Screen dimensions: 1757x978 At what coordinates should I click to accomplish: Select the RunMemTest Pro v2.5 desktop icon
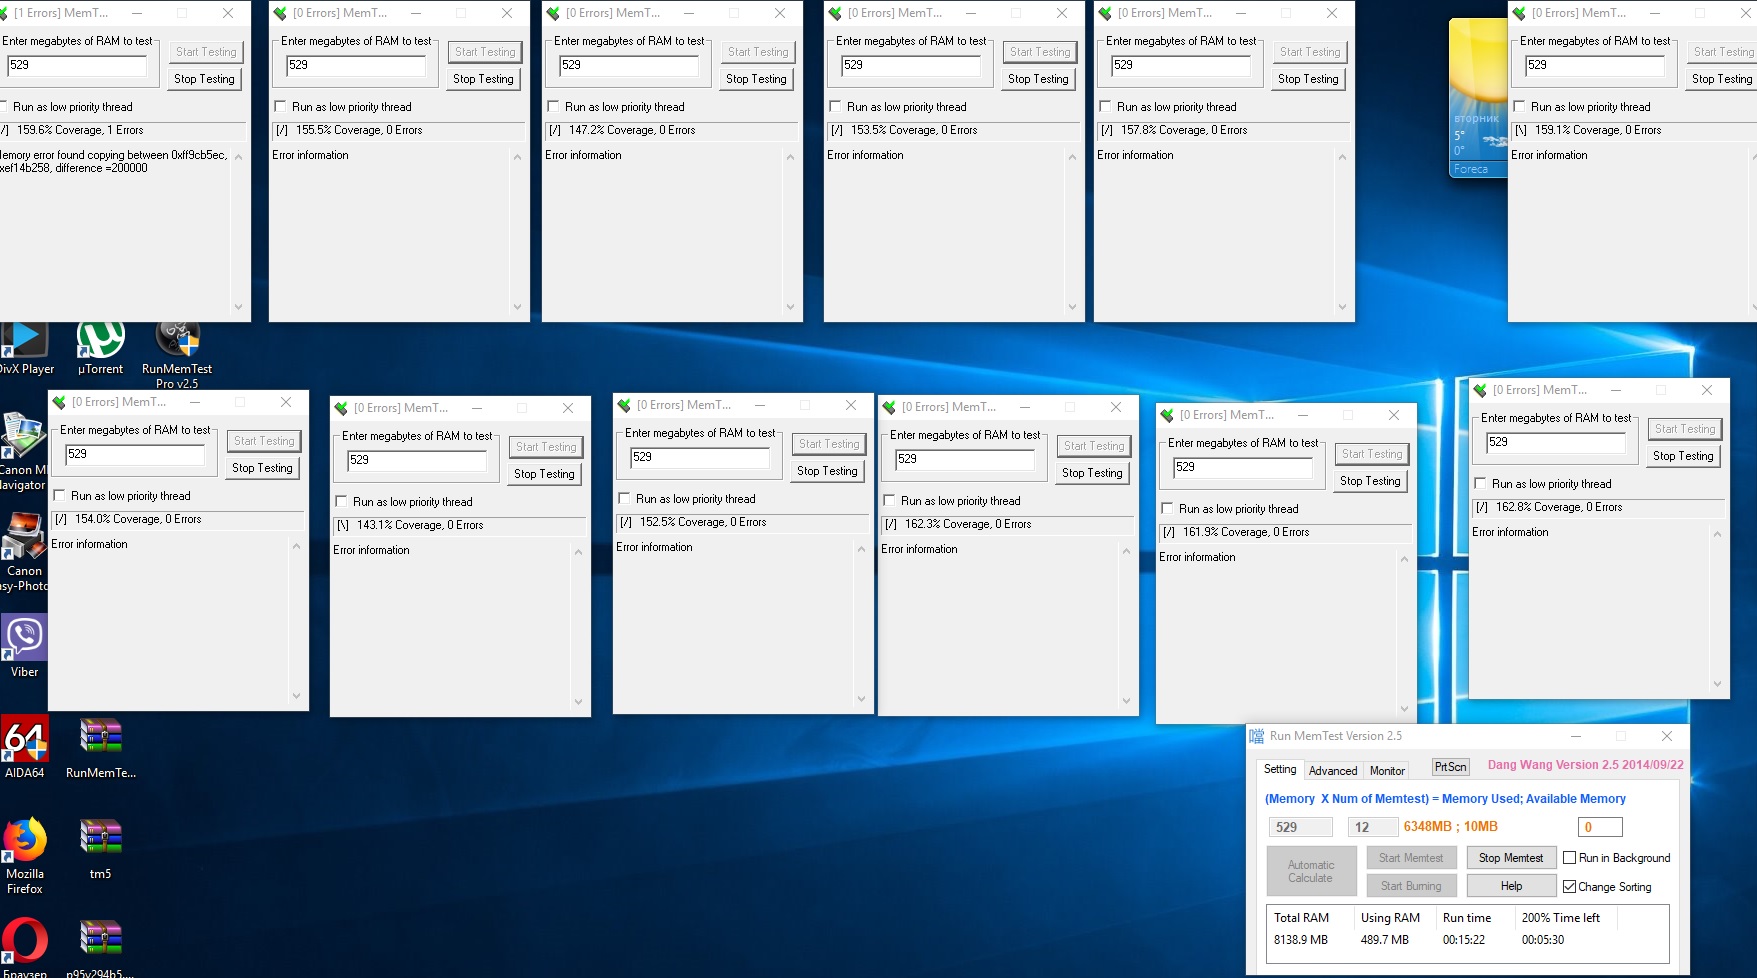177,354
